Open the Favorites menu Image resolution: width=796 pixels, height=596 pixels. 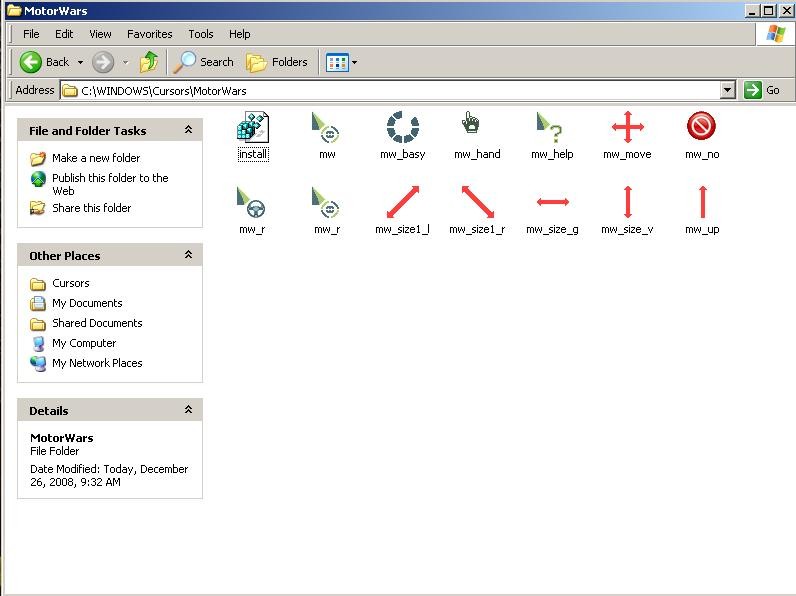point(149,34)
